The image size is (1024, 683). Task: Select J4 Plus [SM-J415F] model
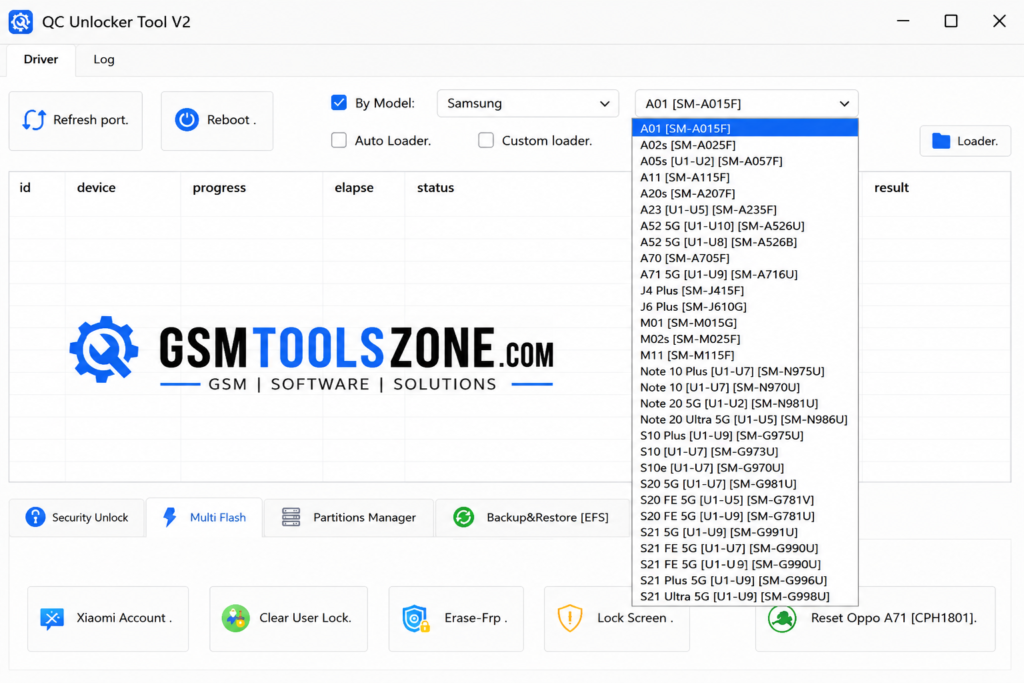[x=745, y=291]
